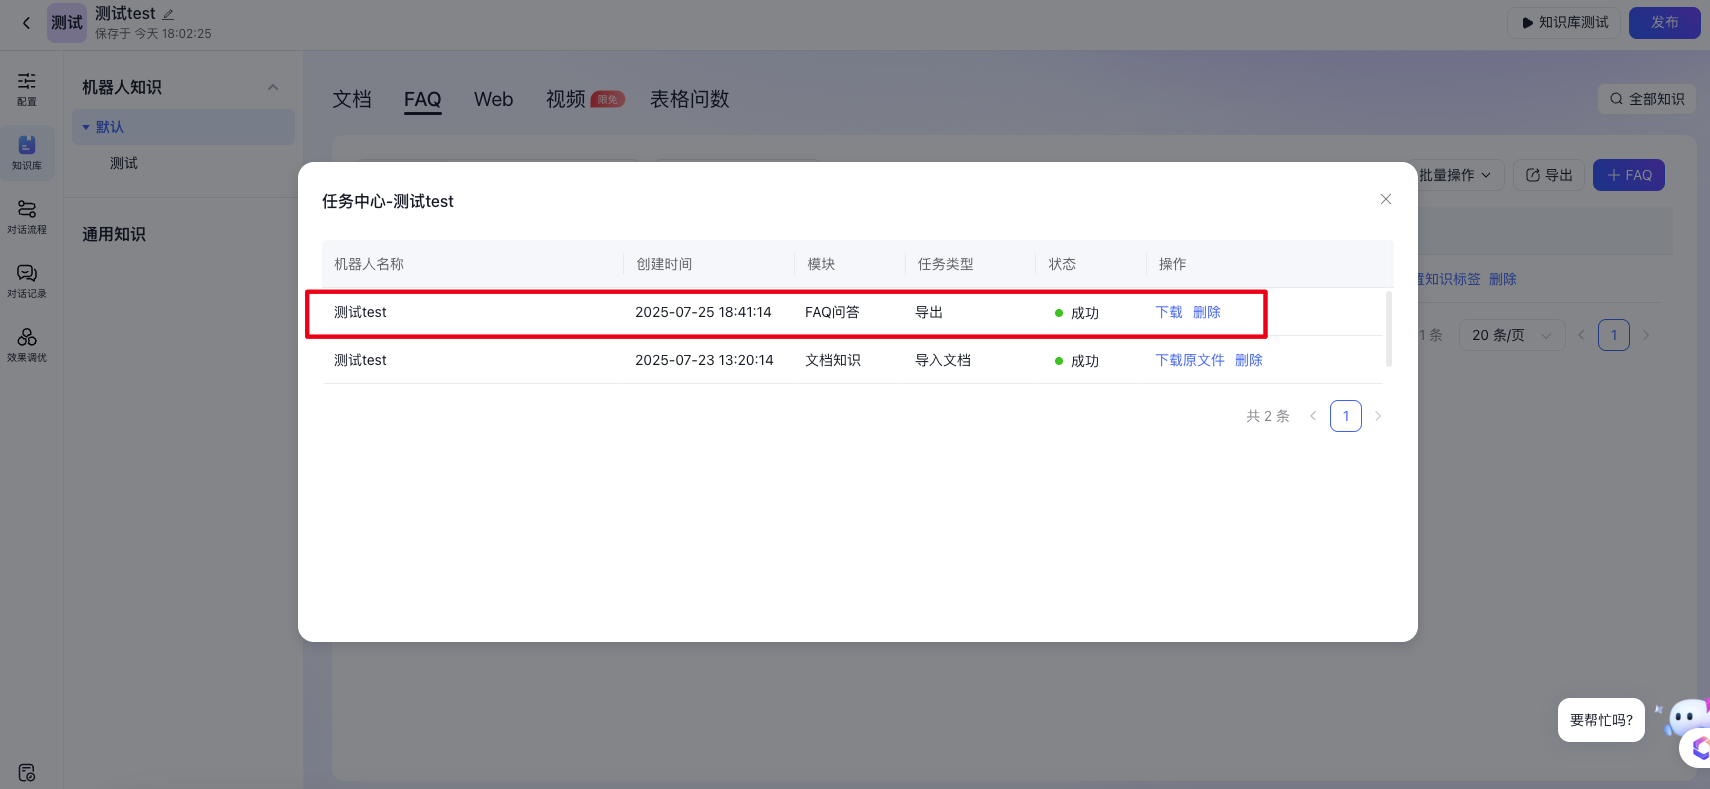
Task: Open the 批量操作 dropdown
Action: [x=1454, y=175]
